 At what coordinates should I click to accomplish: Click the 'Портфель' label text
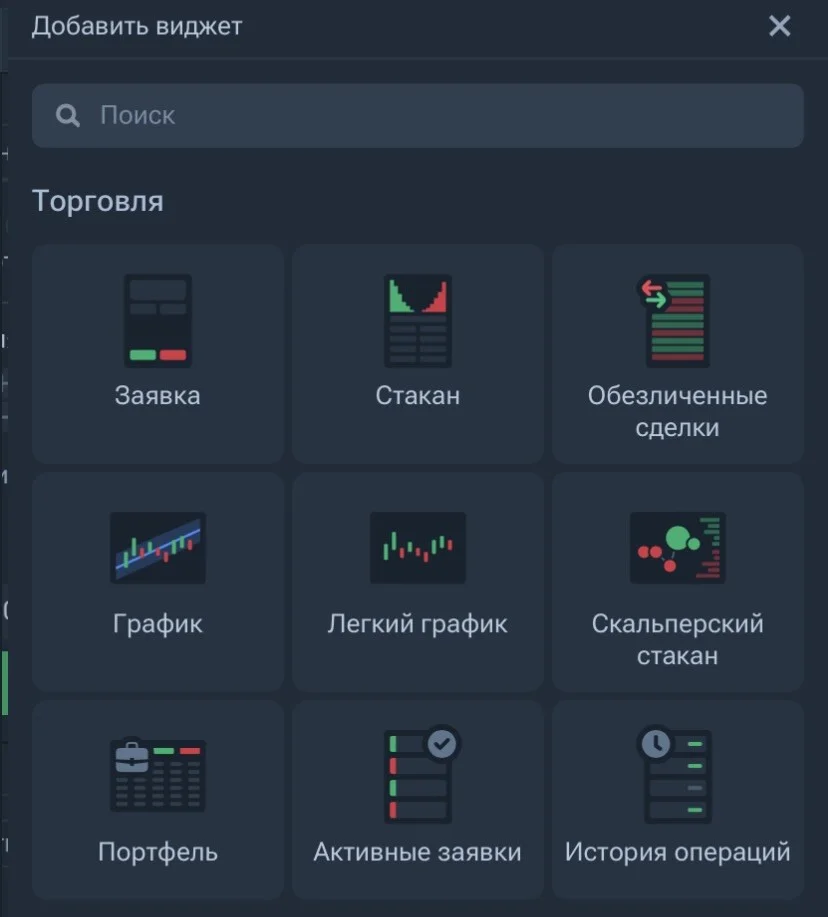coord(158,852)
